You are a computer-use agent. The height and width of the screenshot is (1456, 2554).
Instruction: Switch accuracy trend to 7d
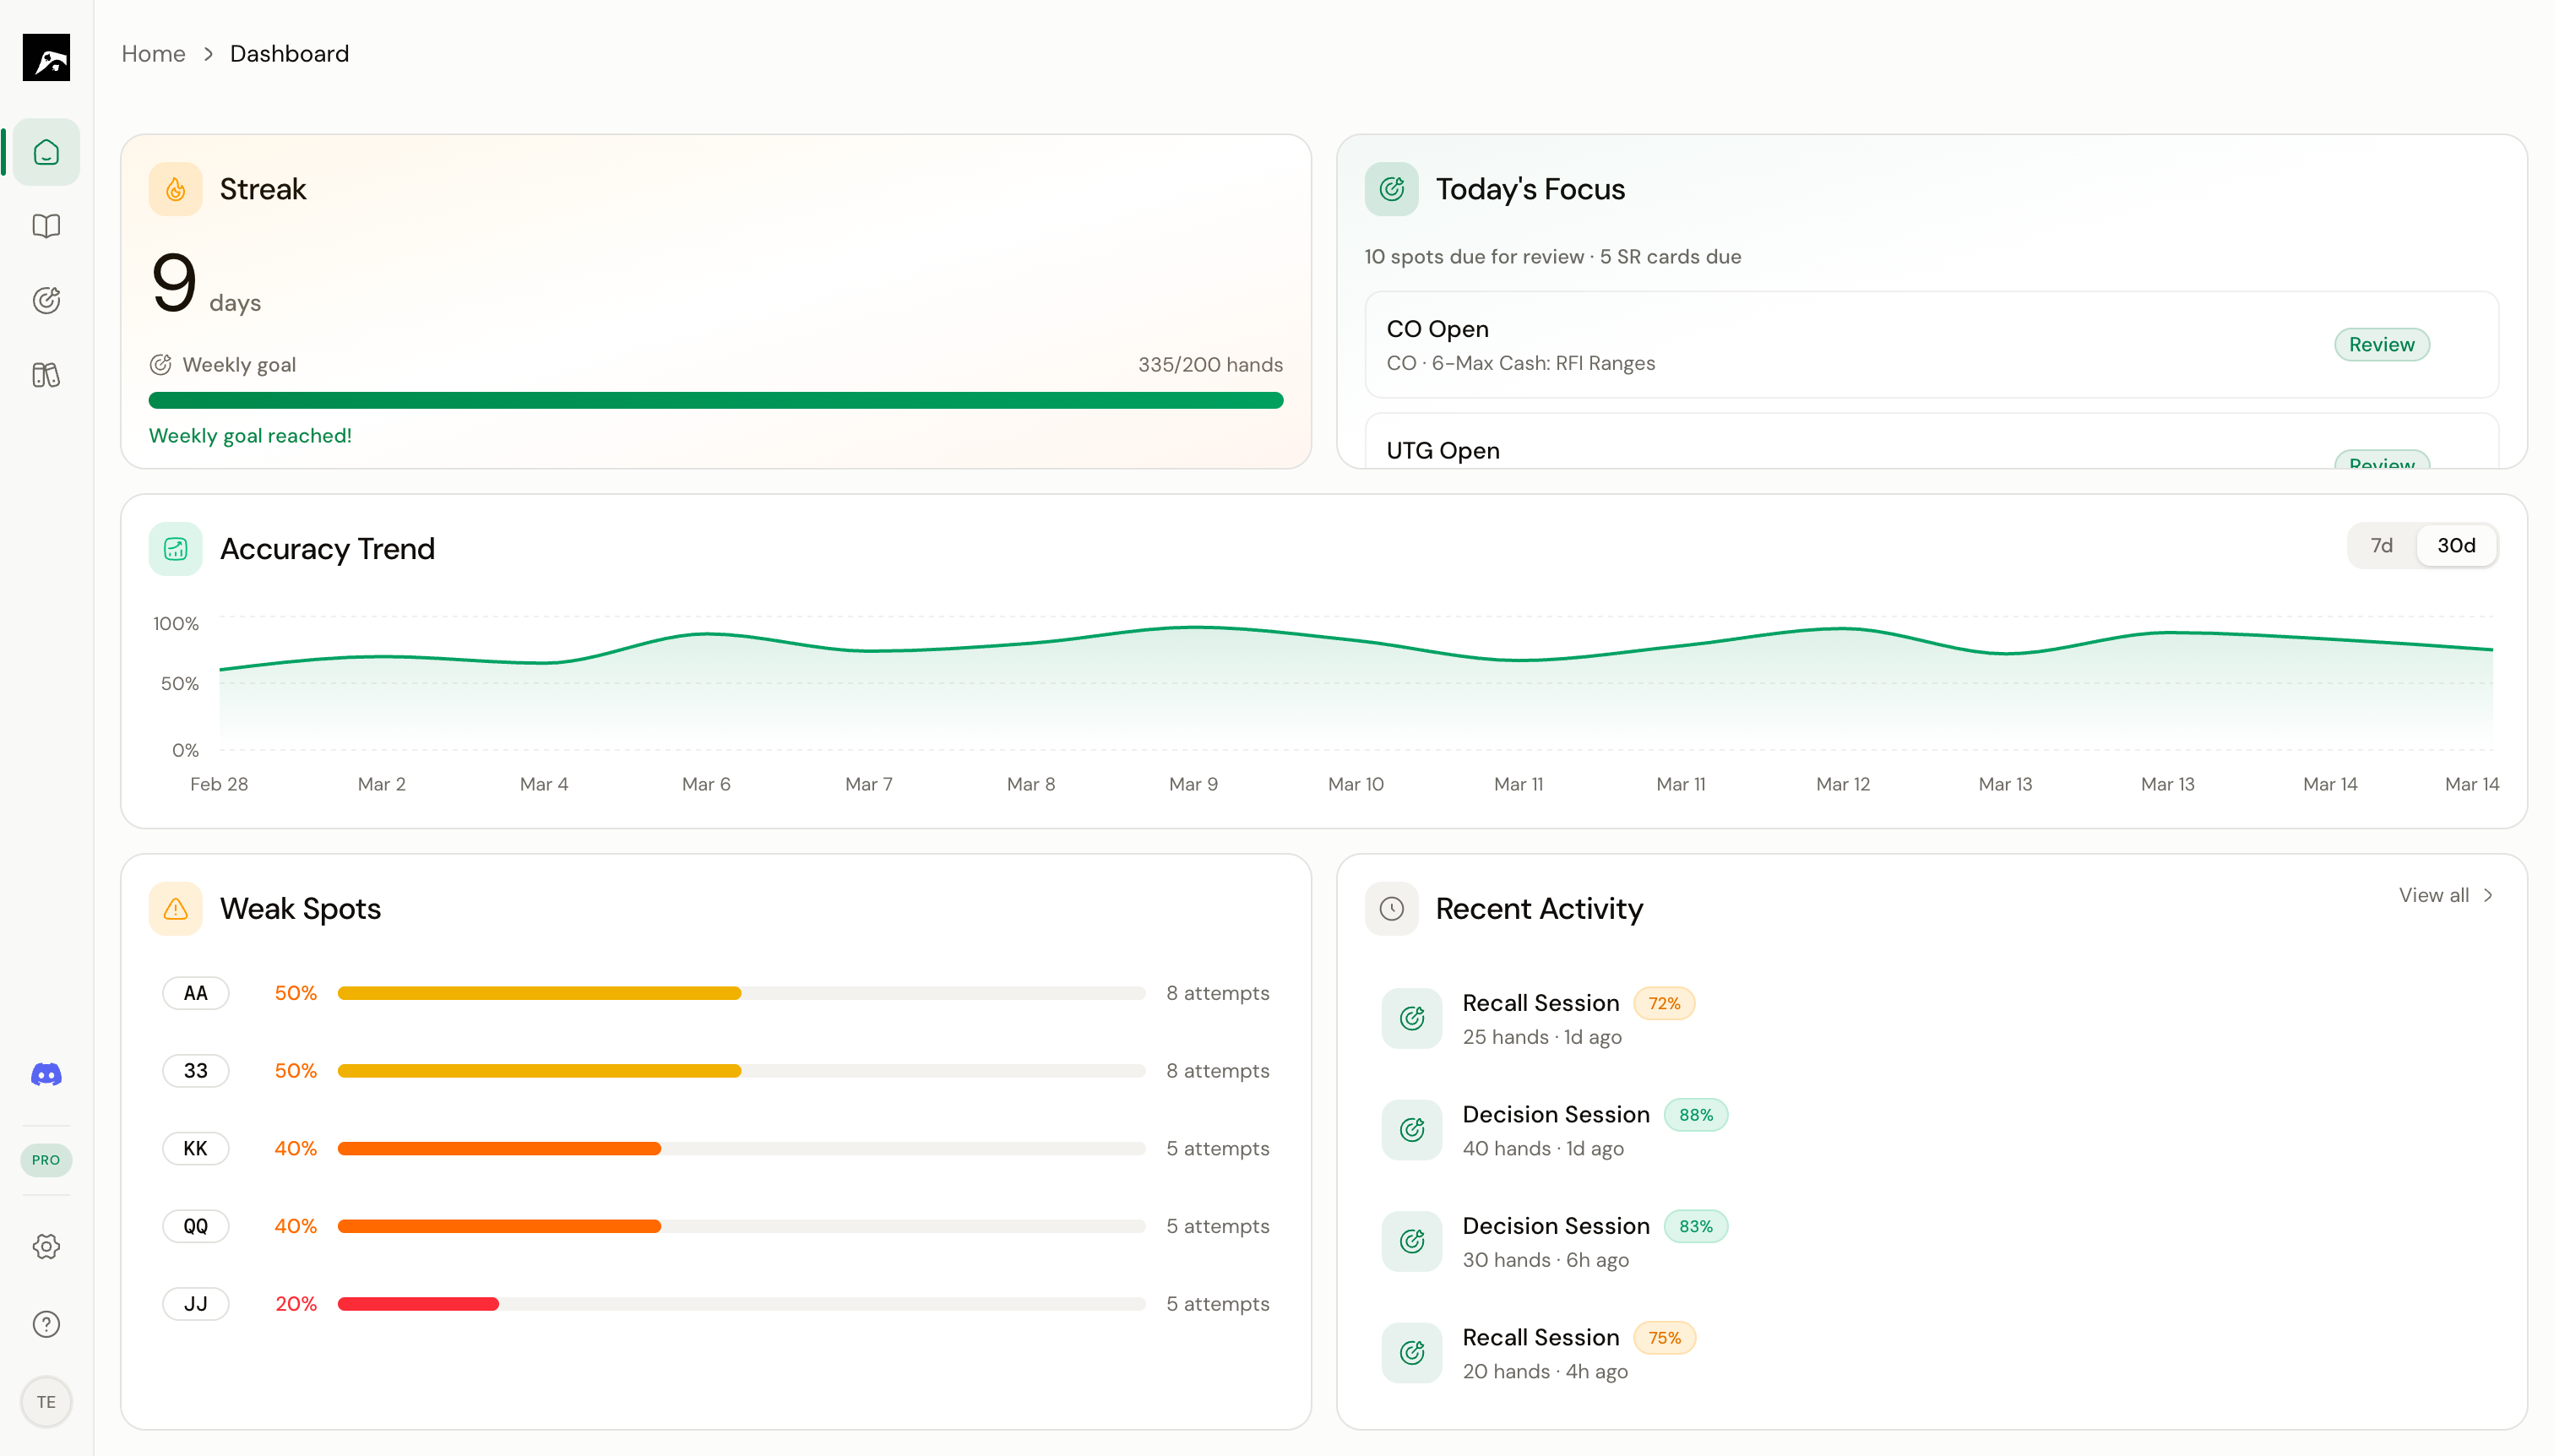[x=2381, y=545]
